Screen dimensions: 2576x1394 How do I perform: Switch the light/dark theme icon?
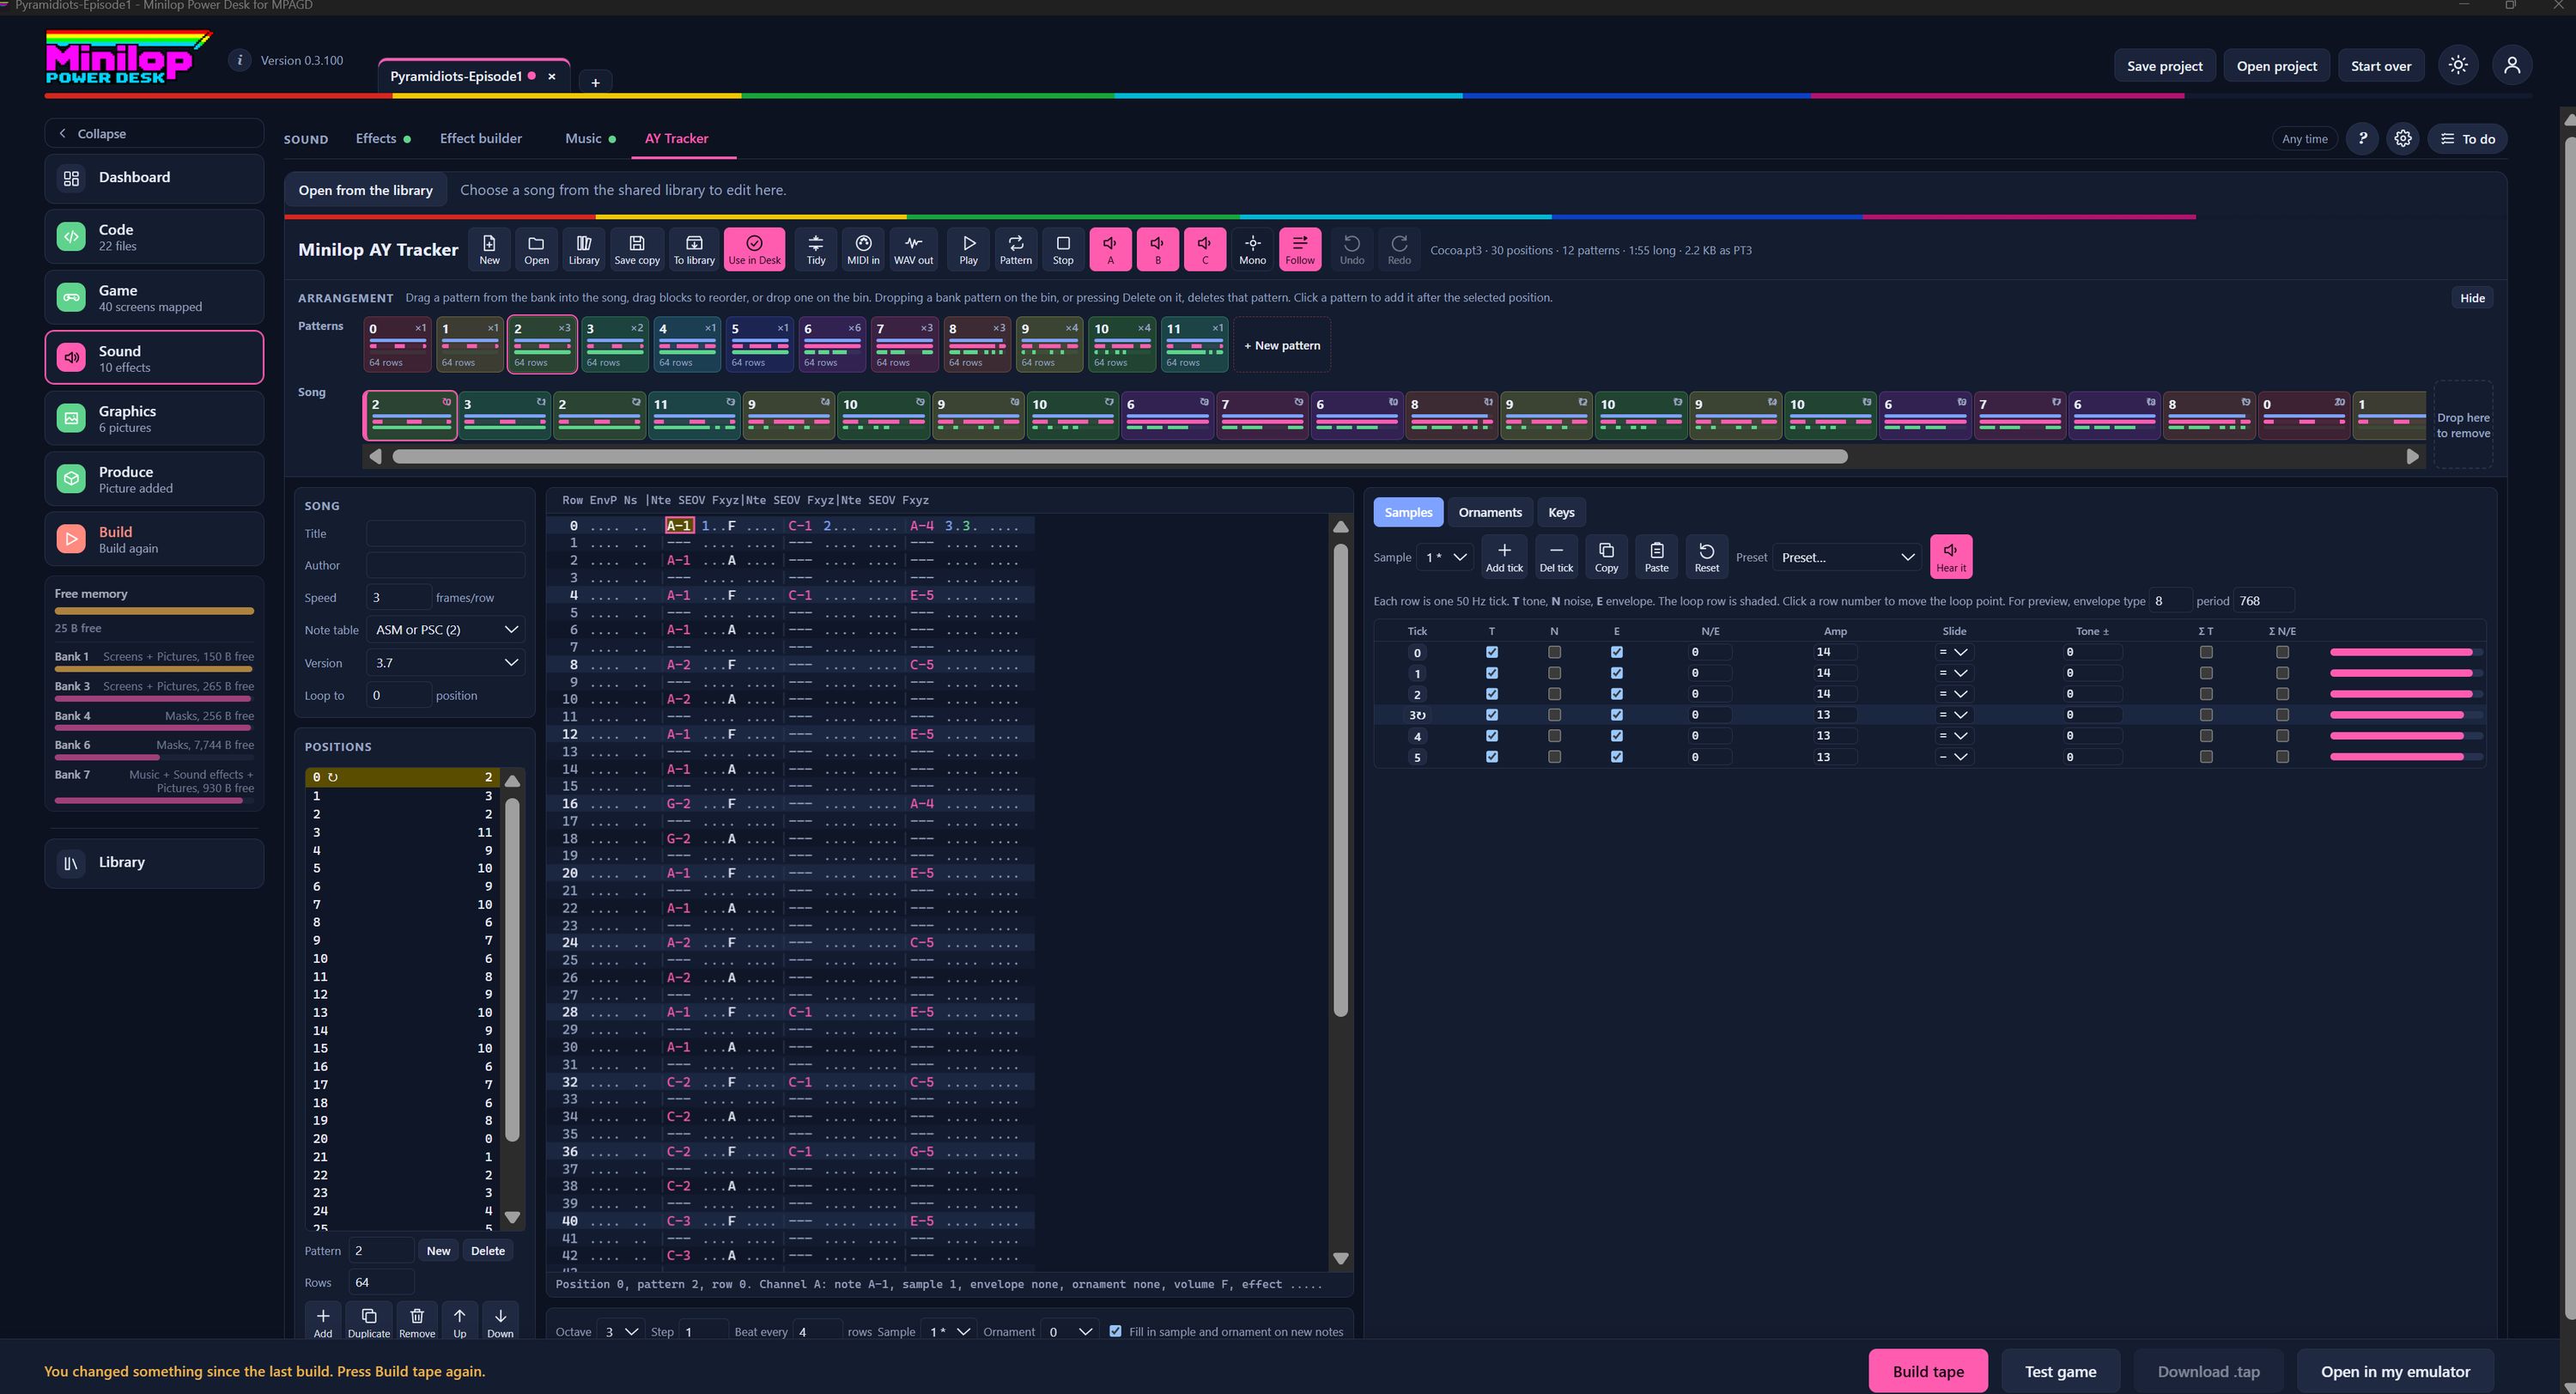2458,66
